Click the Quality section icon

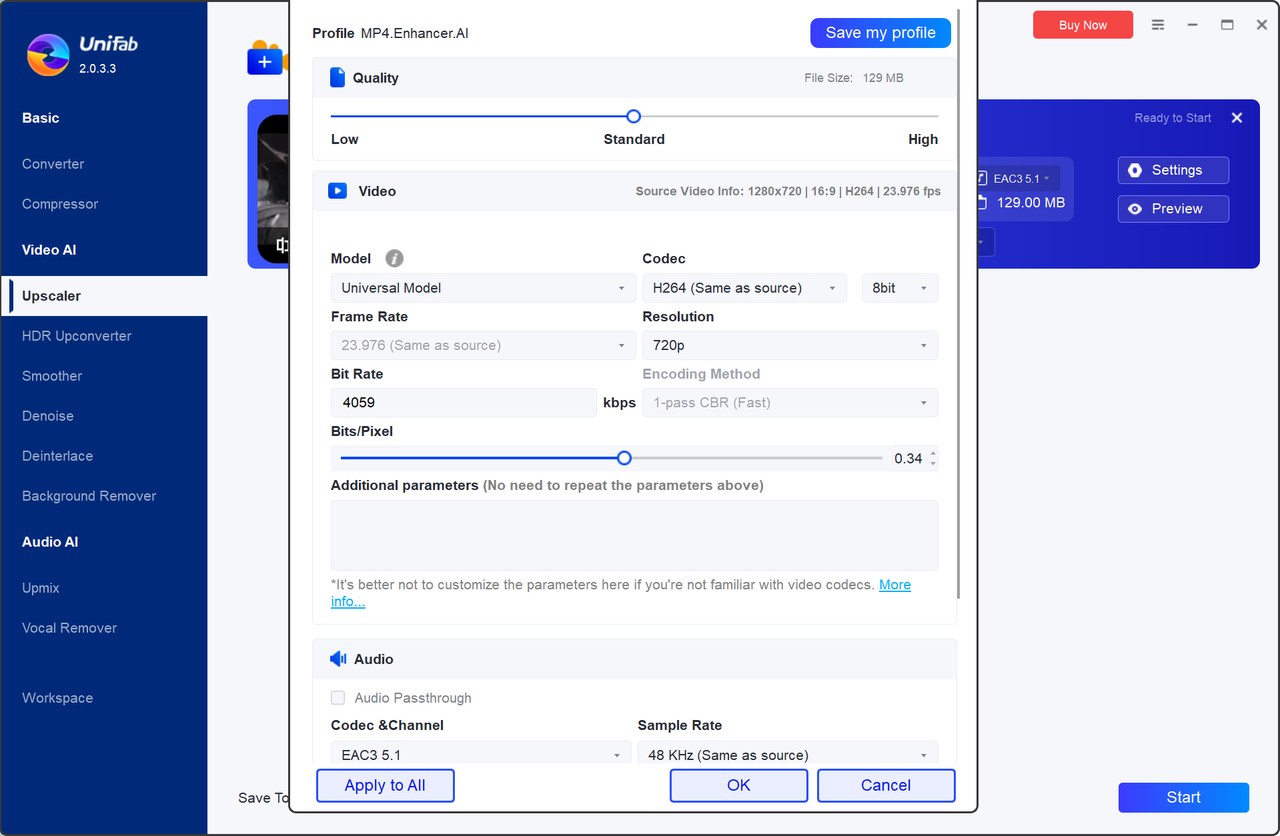pos(339,76)
